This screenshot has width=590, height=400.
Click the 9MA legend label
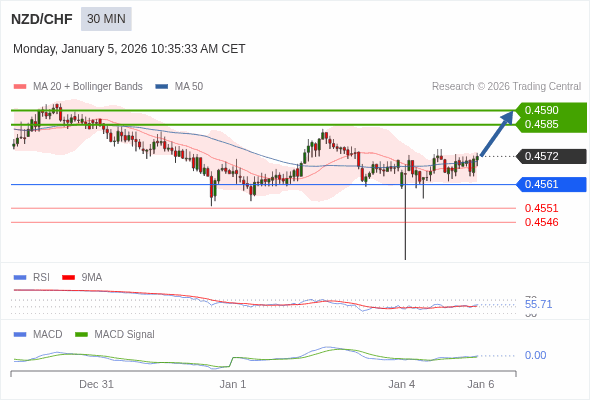(x=92, y=278)
